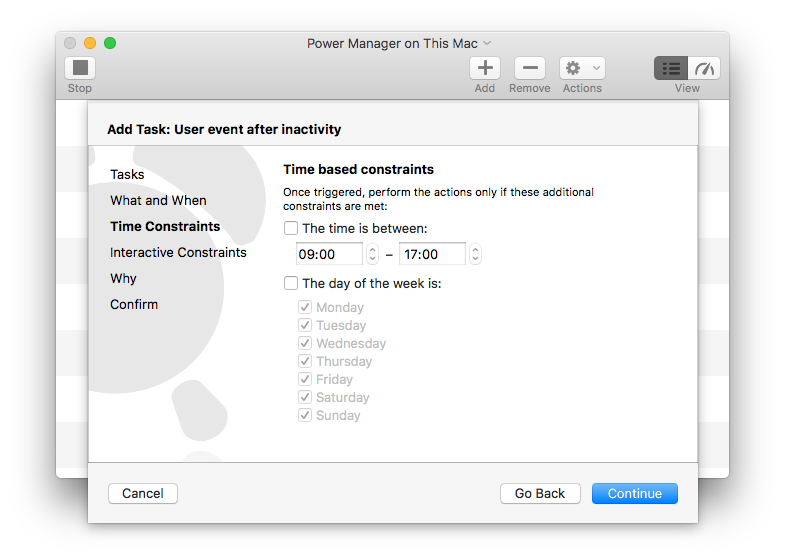This screenshot has height=558, width=785.
Task: Click the Remove minus icon
Action: [x=530, y=68]
